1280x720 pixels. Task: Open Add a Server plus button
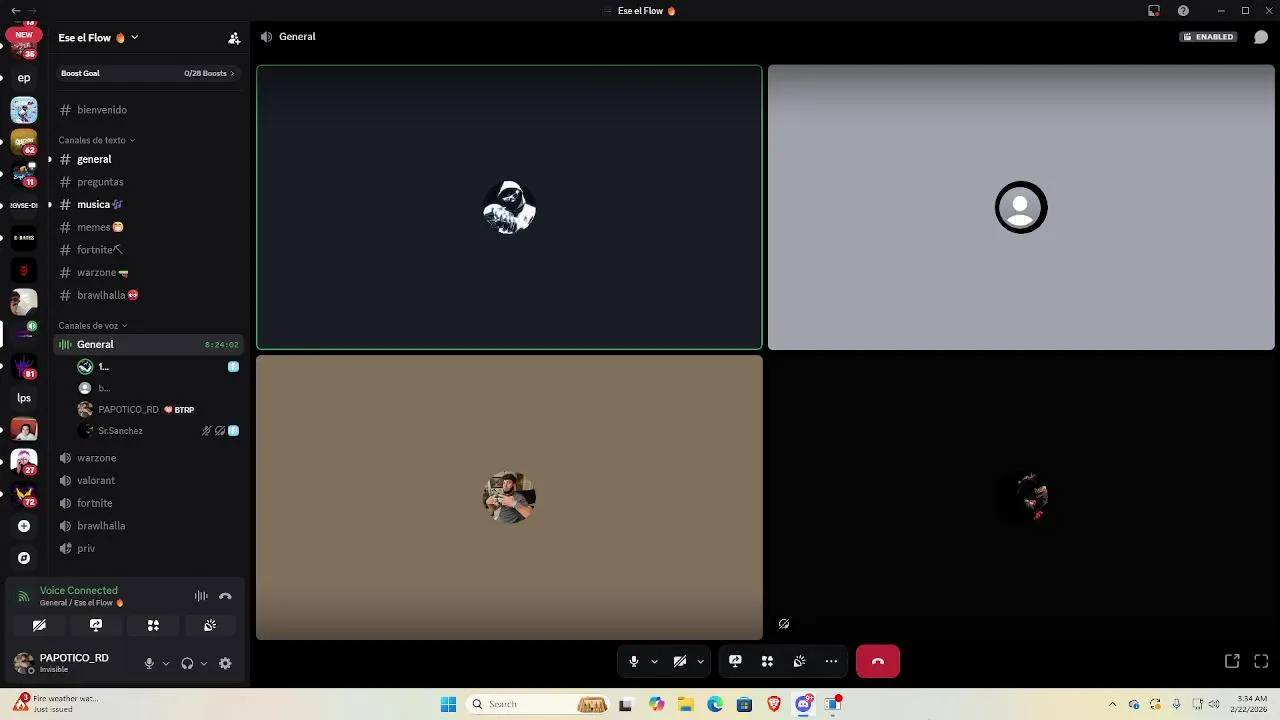pyautogui.click(x=24, y=526)
